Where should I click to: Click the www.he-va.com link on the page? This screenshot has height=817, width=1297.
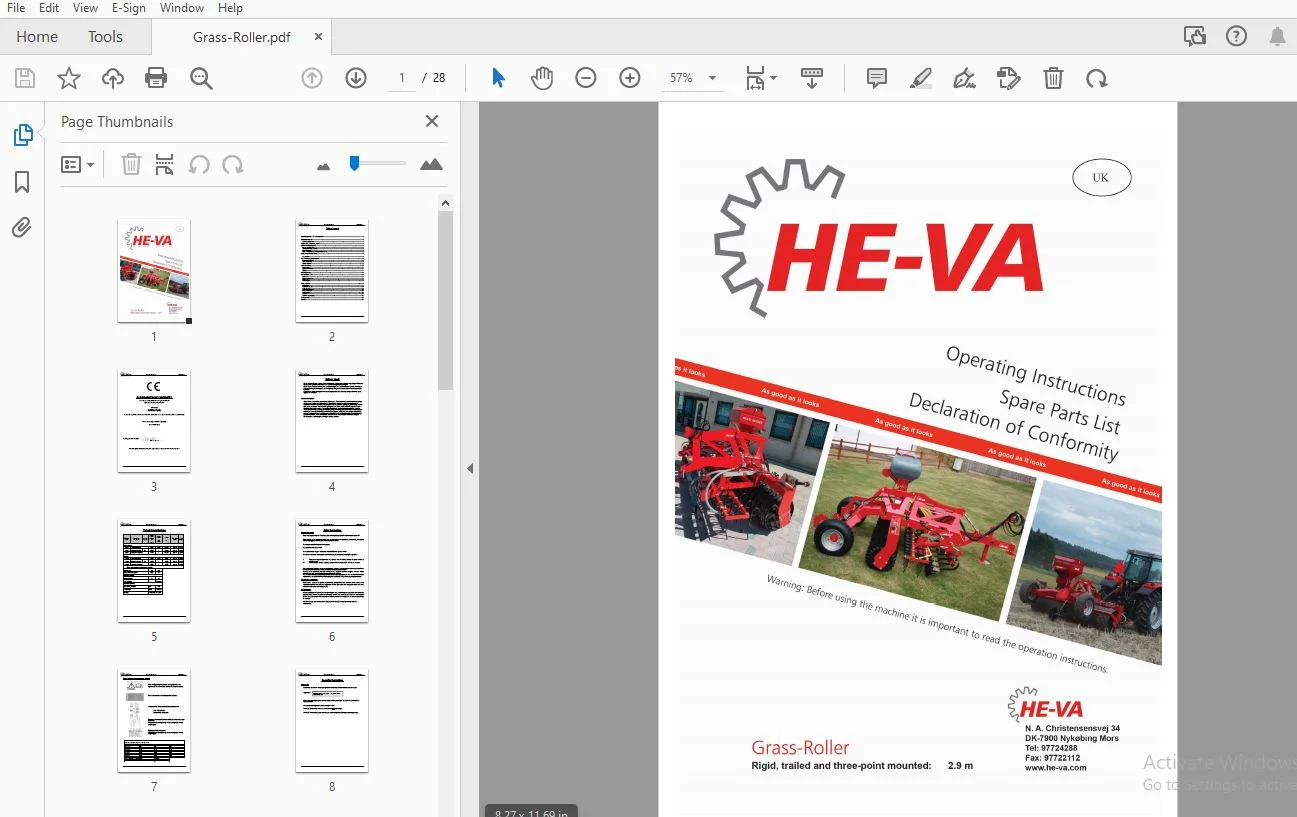1055,768
